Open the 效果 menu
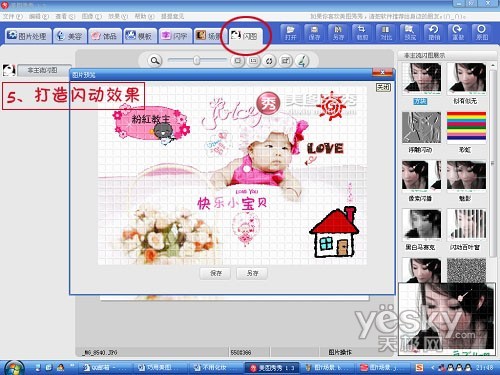 118,16
